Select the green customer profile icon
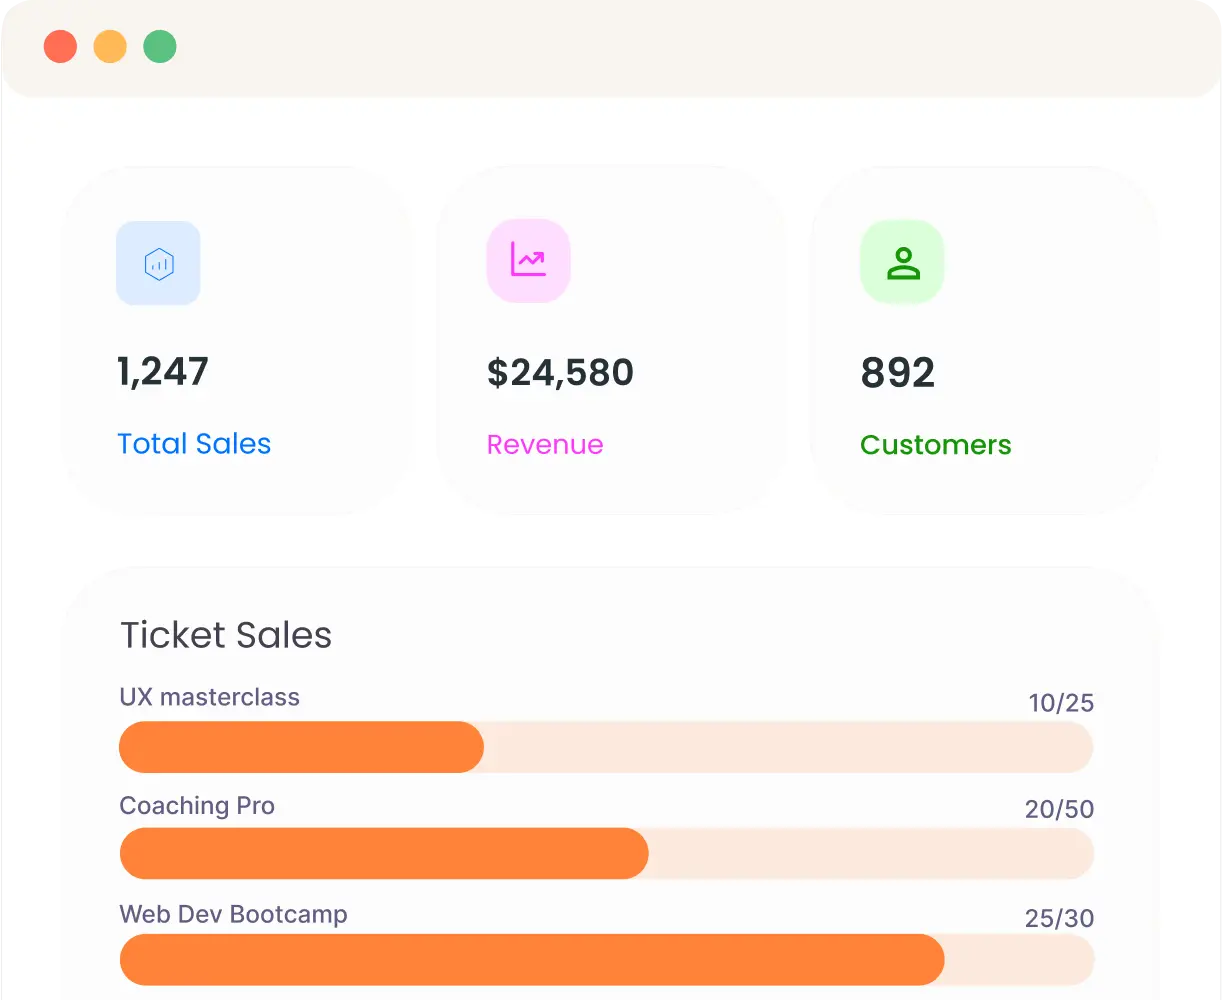The height and width of the screenshot is (1000, 1223). point(902,261)
